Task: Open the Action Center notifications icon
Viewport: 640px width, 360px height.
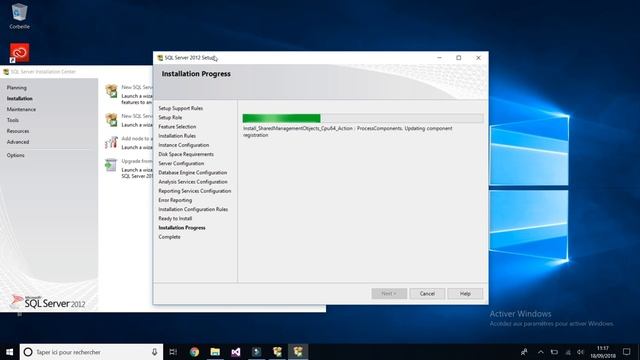Action: [x=627, y=352]
